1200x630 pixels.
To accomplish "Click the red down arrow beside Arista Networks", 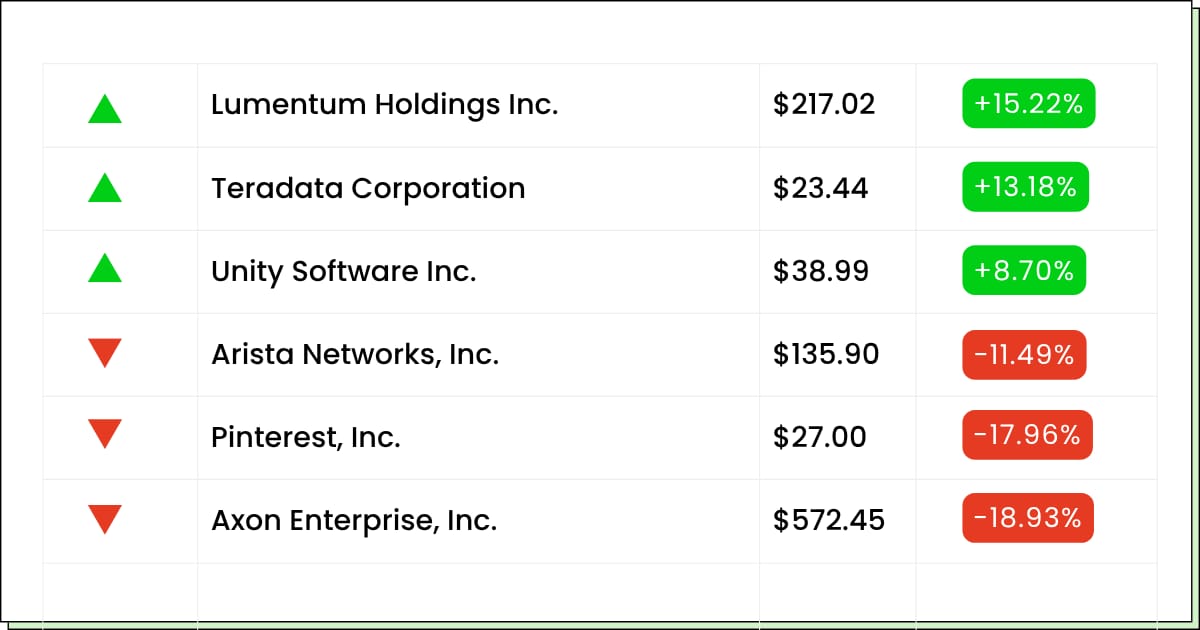I will (x=105, y=353).
